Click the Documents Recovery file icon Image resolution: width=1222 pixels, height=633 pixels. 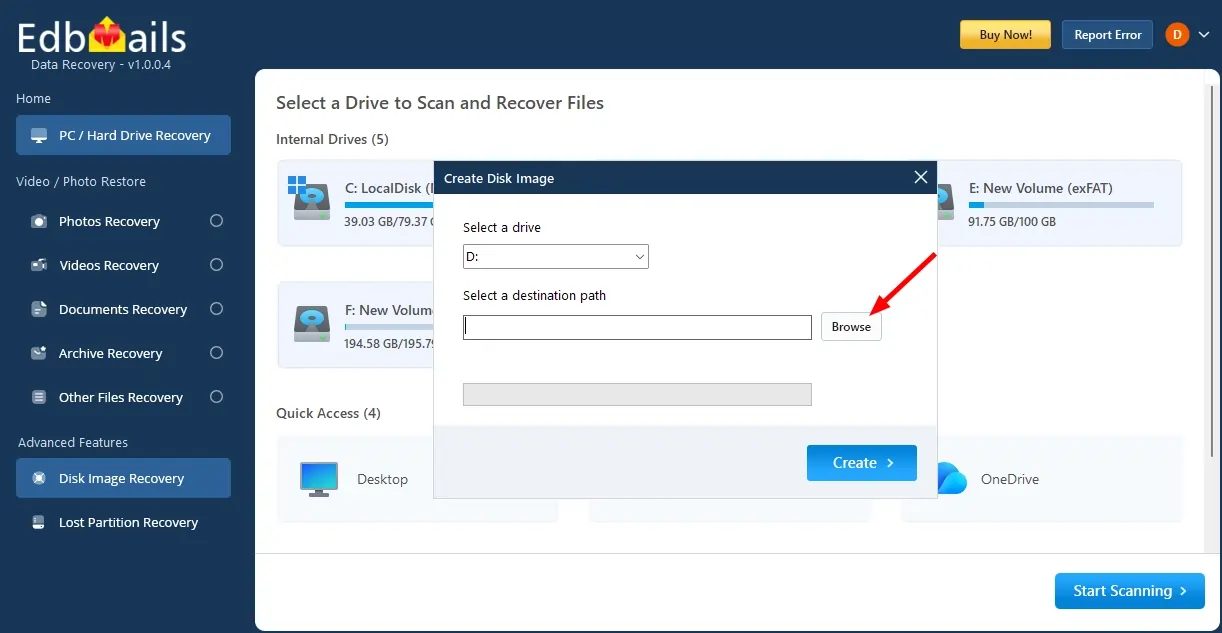tap(39, 309)
